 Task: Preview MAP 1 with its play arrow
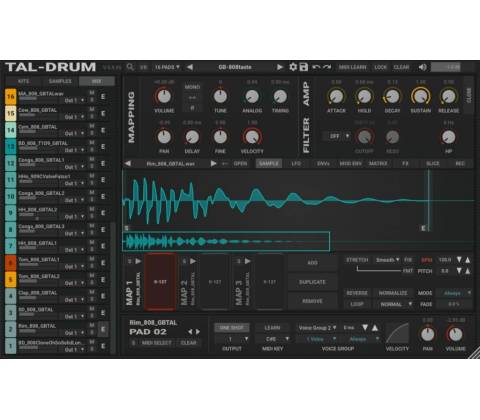coord(138,261)
